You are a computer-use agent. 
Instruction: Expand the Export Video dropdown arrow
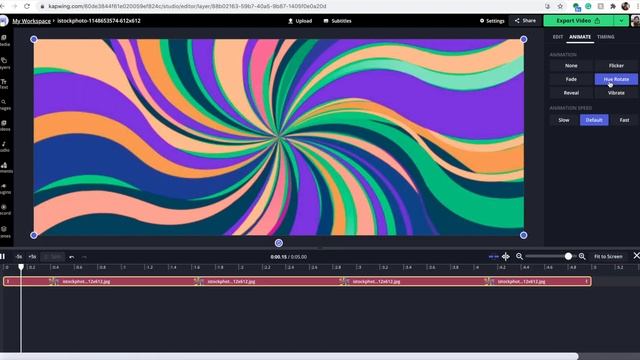pyautogui.click(x=621, y=20)
